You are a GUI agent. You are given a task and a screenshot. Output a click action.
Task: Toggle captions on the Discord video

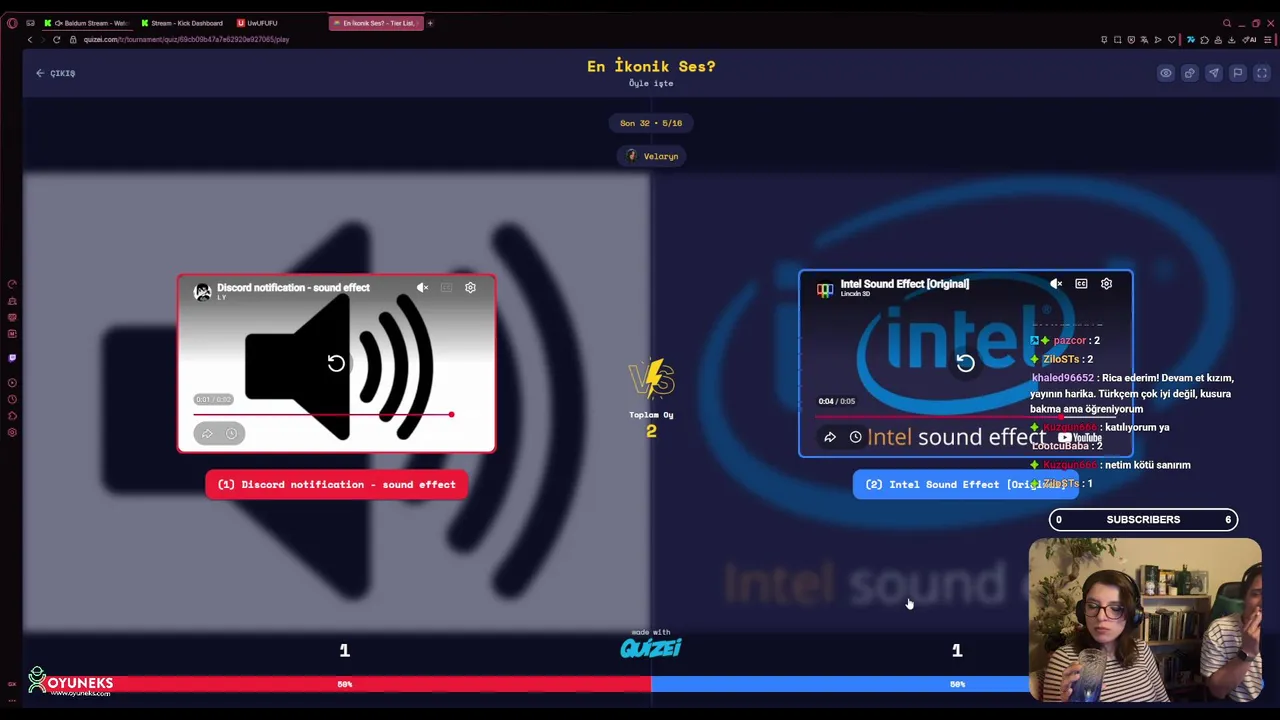pos(446,288)
